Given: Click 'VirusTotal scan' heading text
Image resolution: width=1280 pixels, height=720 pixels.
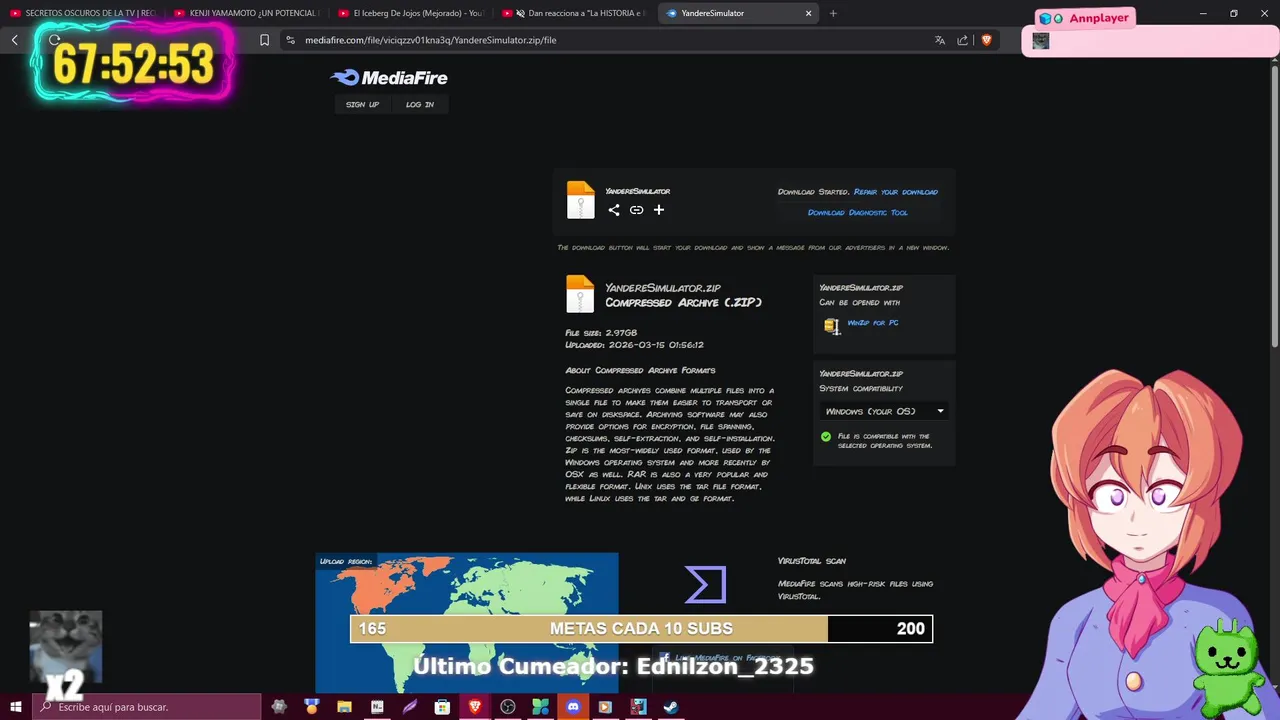Looking at the screenshot, I should point(812,561).
